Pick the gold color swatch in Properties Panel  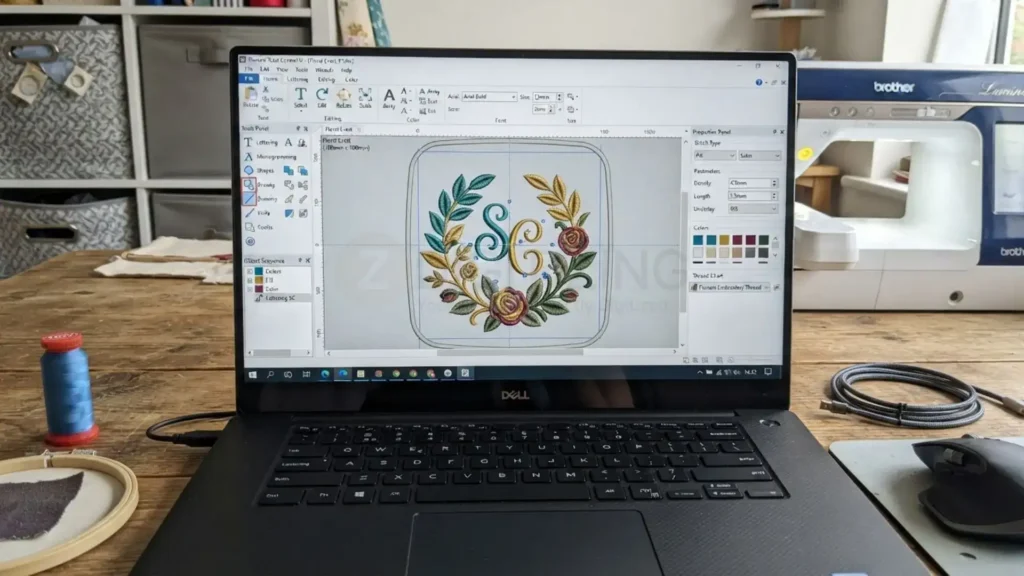pyautogui.click(x=724, y=240)
